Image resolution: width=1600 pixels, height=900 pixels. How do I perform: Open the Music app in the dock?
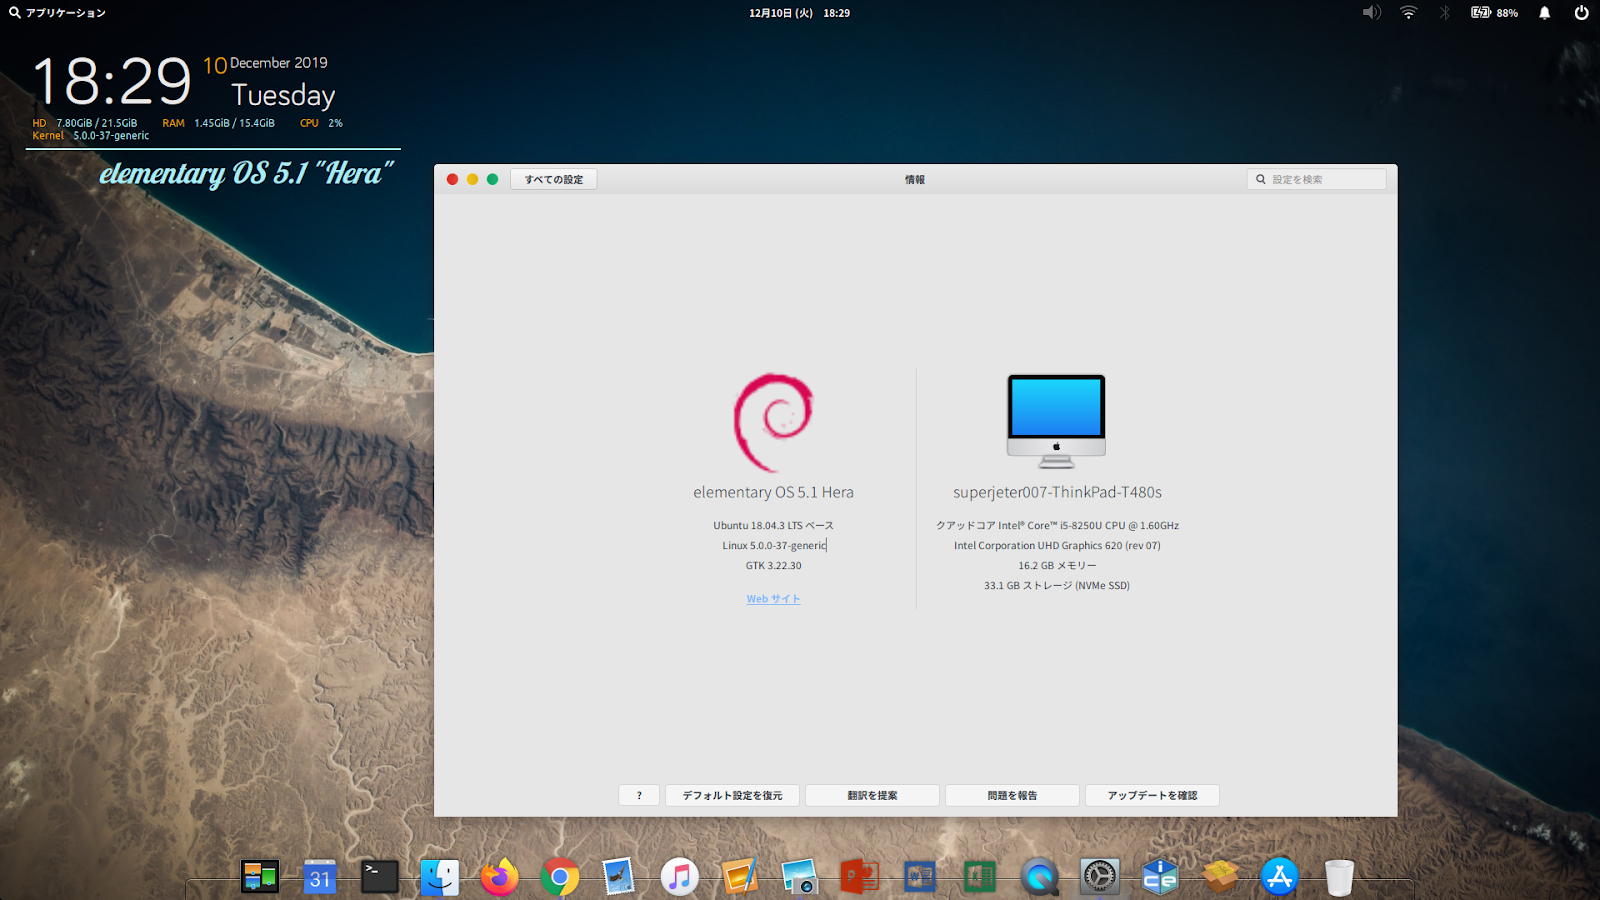[x=680, y=877]
